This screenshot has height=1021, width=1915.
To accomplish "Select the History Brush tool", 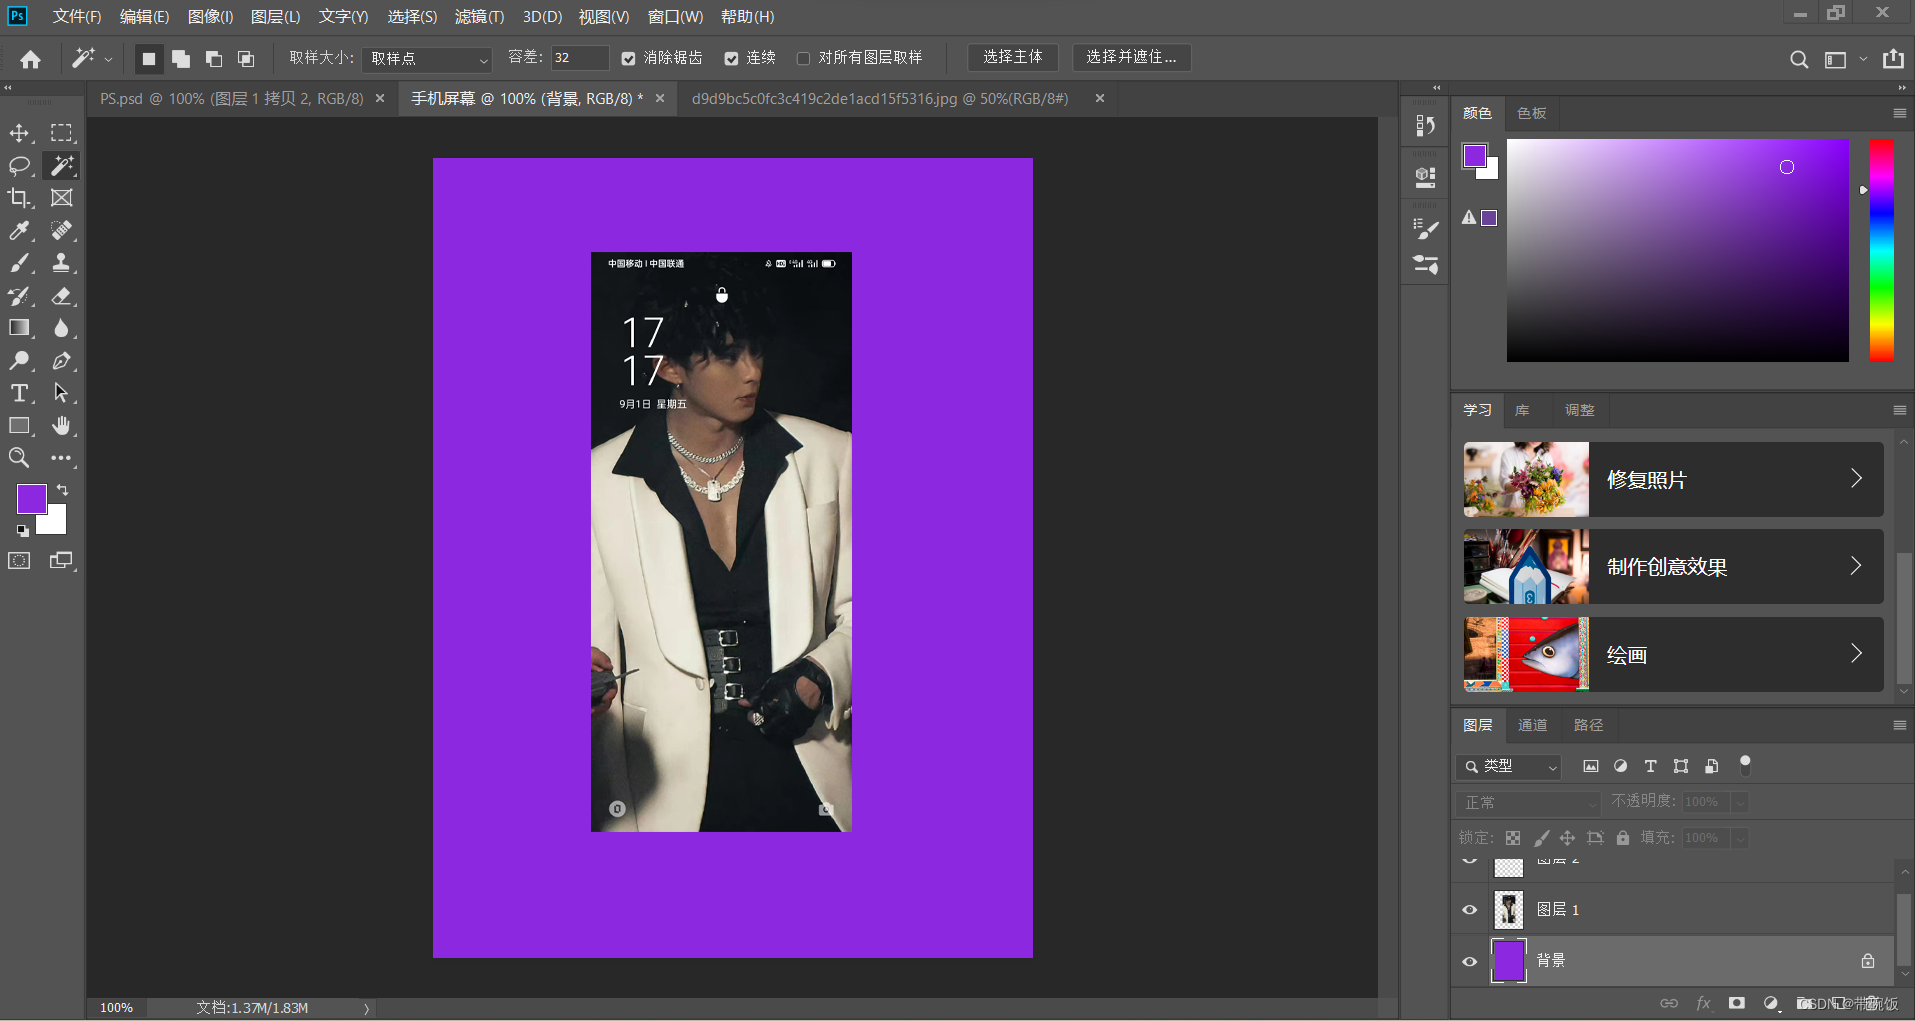I will tap(19, 296).
